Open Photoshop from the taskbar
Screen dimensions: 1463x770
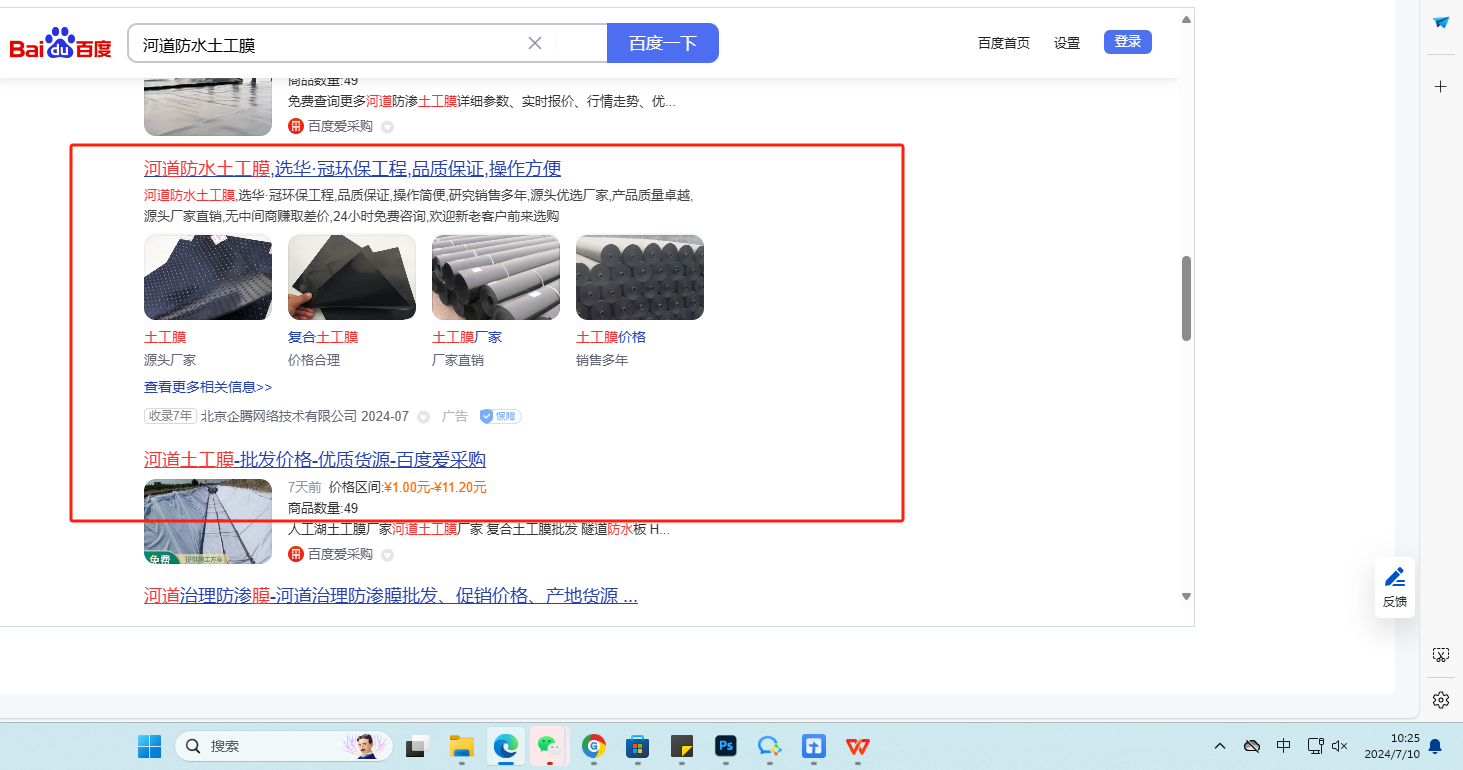click(726, 746)
